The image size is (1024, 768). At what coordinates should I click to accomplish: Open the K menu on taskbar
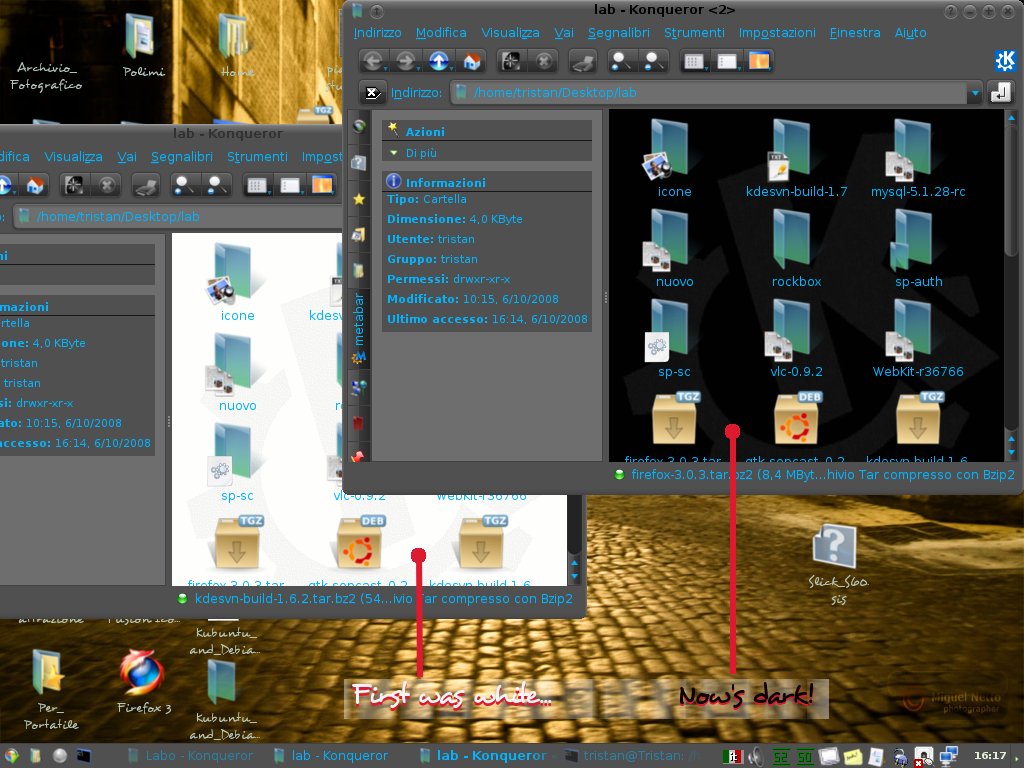coord(12,756)
